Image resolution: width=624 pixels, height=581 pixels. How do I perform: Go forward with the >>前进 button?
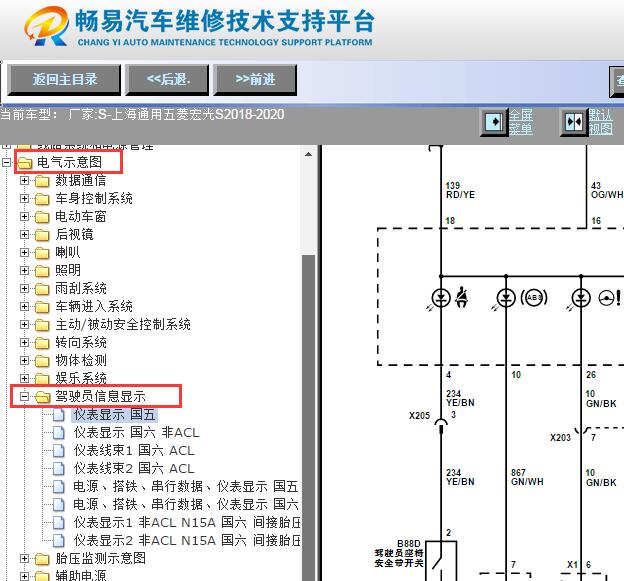click(255, 80)
